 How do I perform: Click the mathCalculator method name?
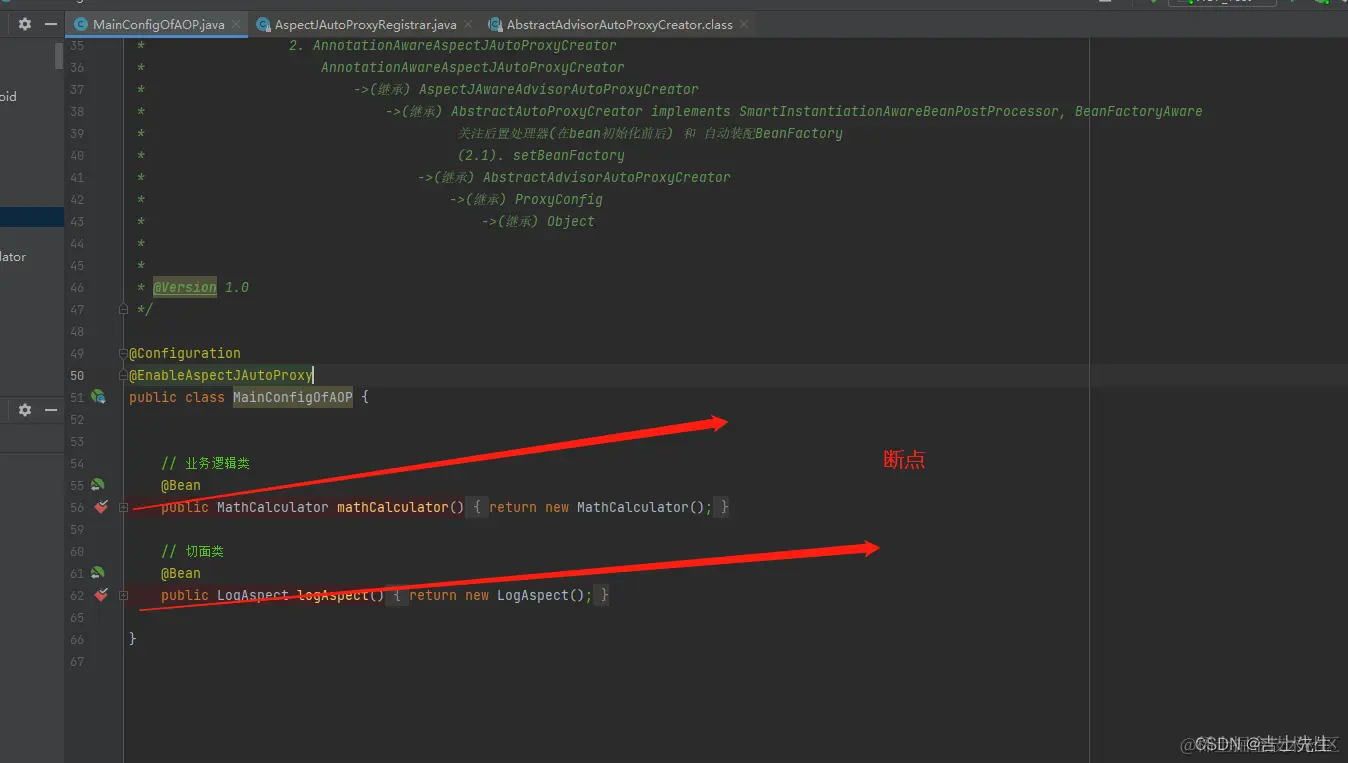tap(393, 507)
